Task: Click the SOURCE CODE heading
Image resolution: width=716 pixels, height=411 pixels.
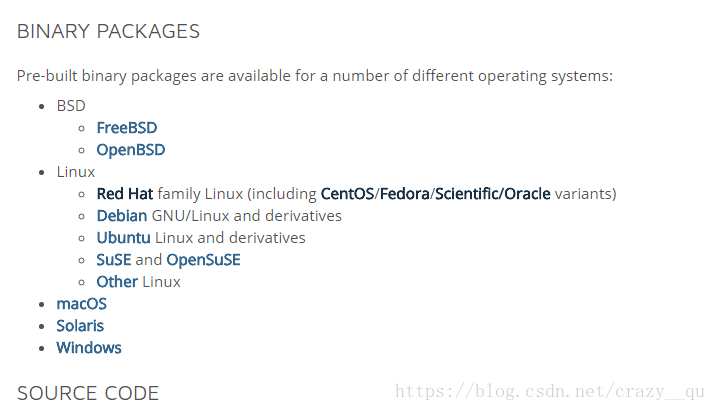Action: 88,393
